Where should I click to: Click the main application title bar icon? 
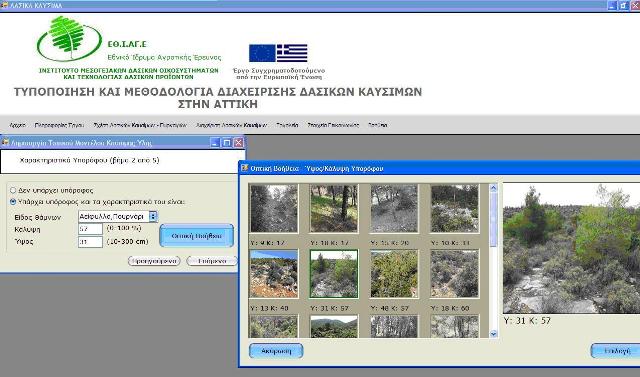[5, 5]
